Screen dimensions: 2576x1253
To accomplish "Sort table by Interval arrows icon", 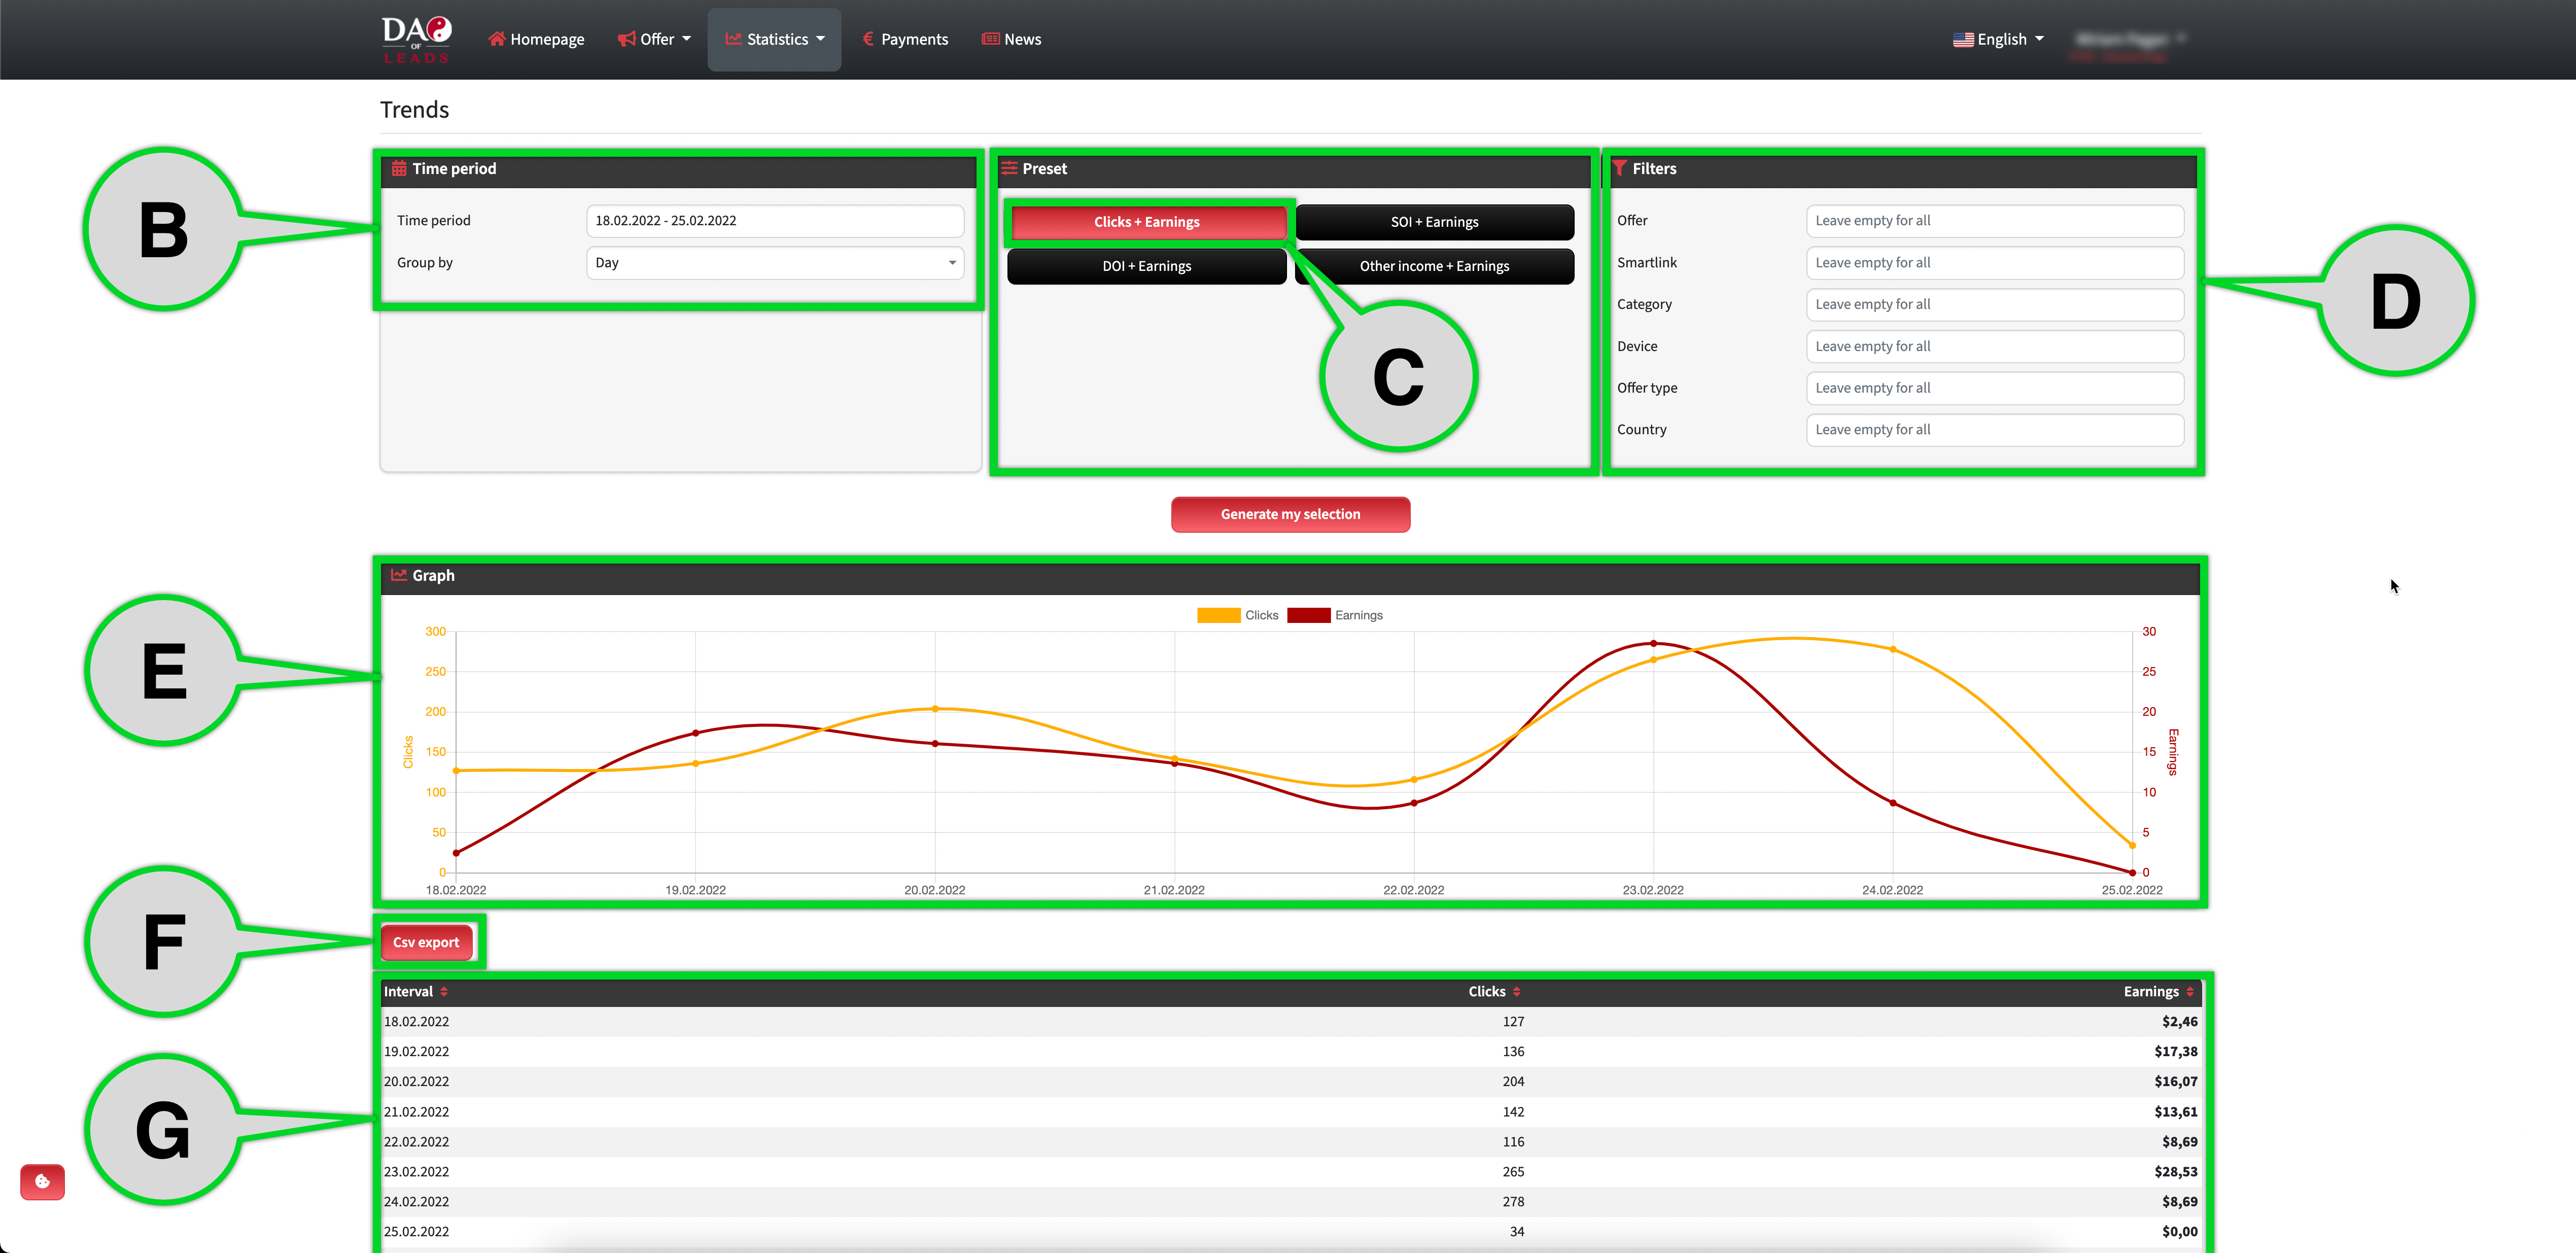I will [444, 991].
